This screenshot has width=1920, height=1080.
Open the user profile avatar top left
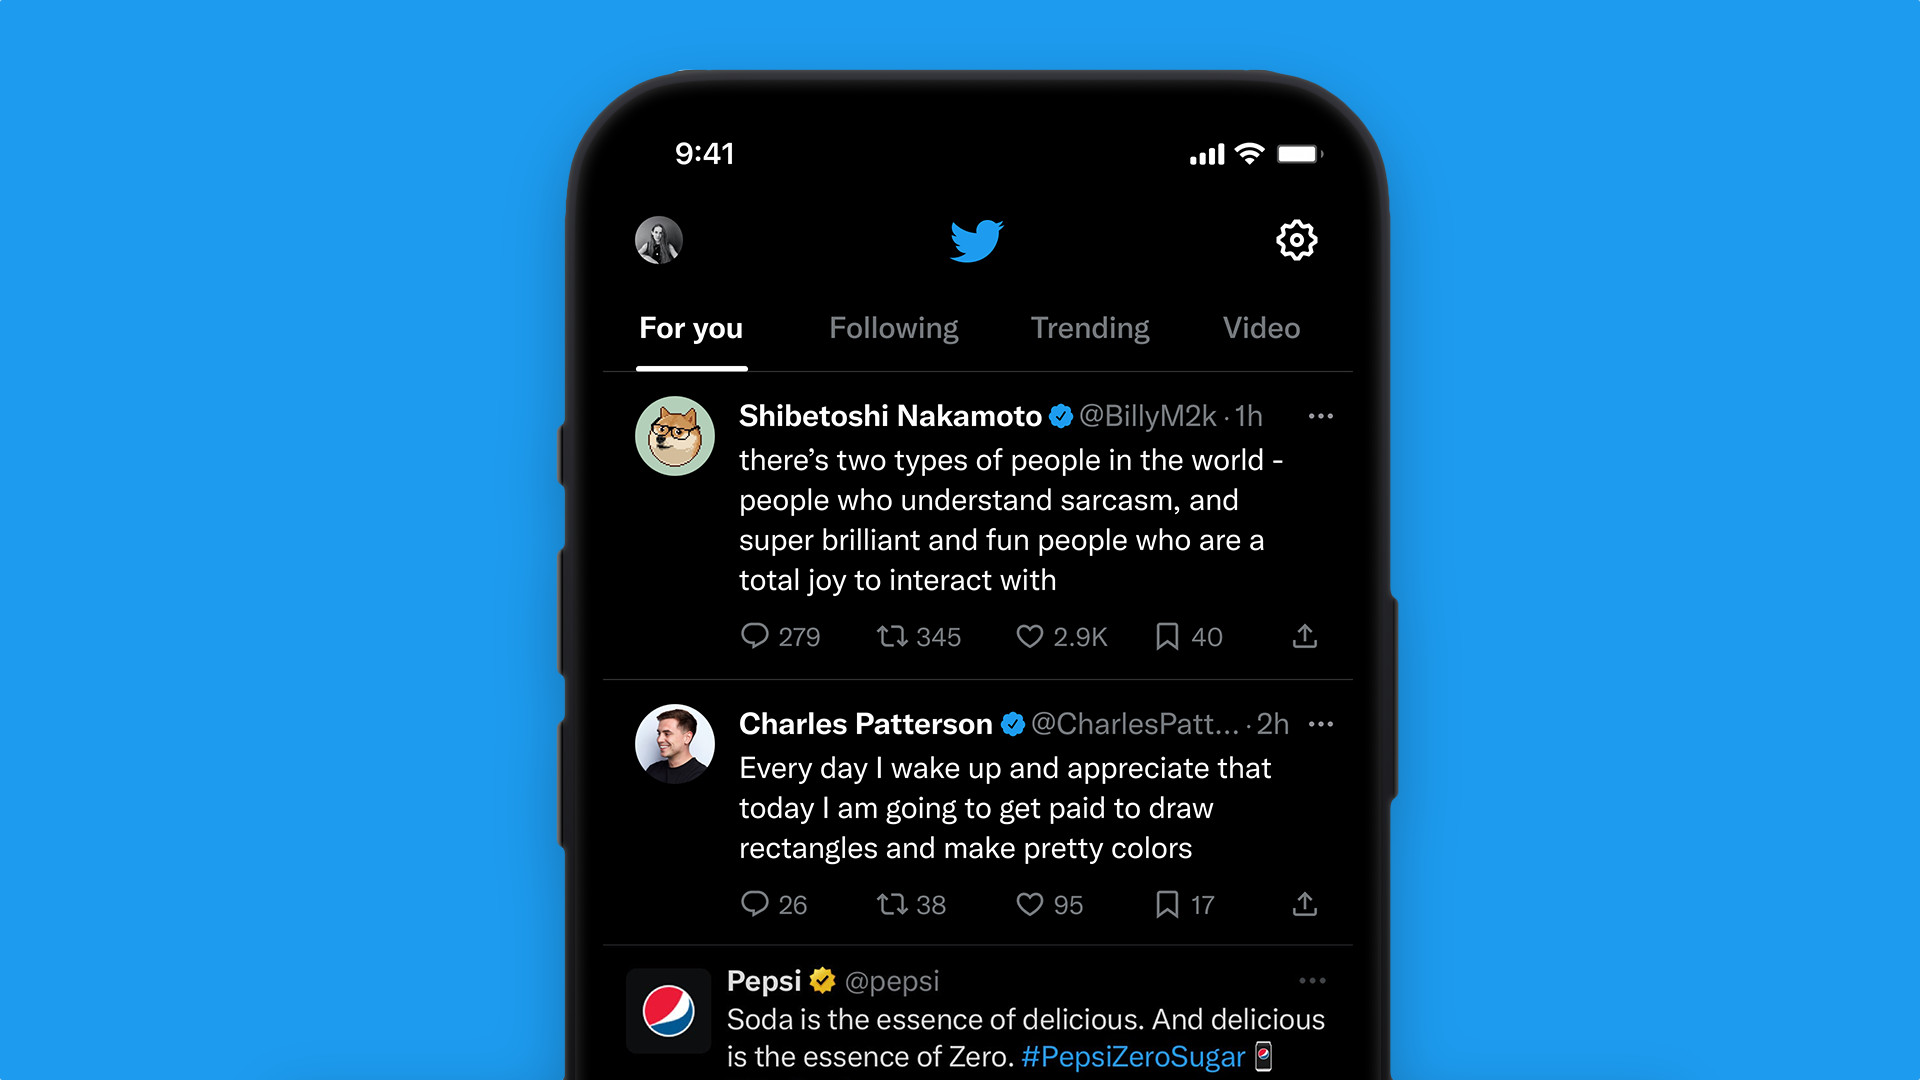point(657,240)
